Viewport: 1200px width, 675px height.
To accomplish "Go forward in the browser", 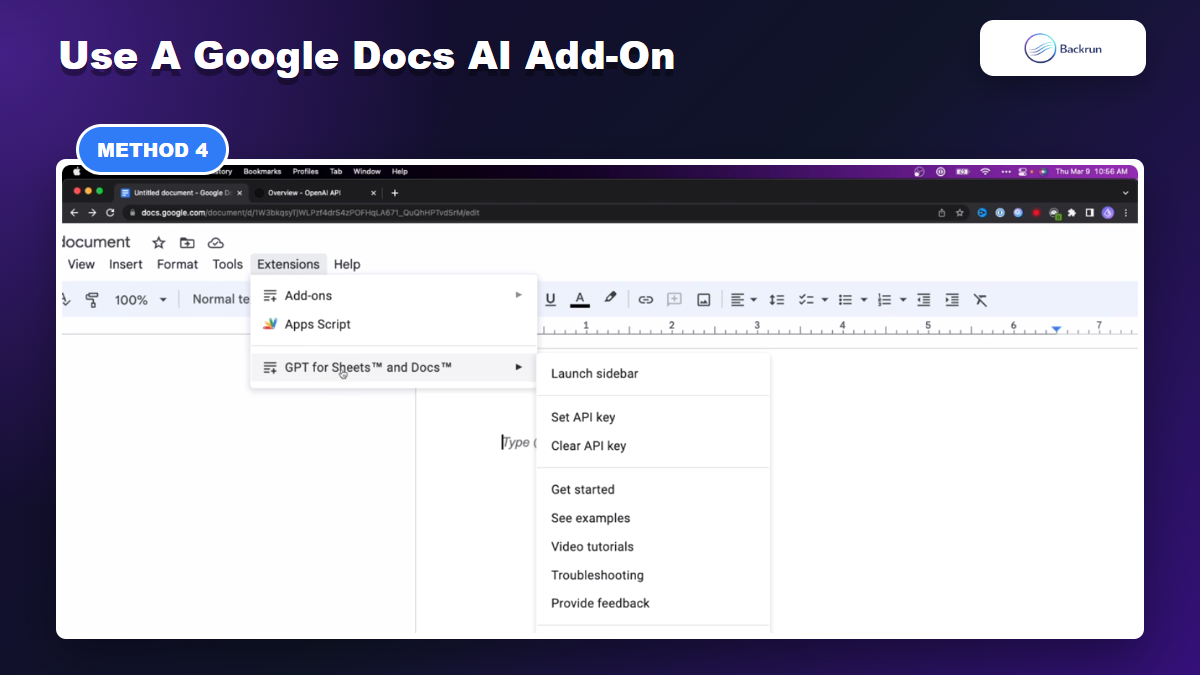I will [x=92, y=212].
